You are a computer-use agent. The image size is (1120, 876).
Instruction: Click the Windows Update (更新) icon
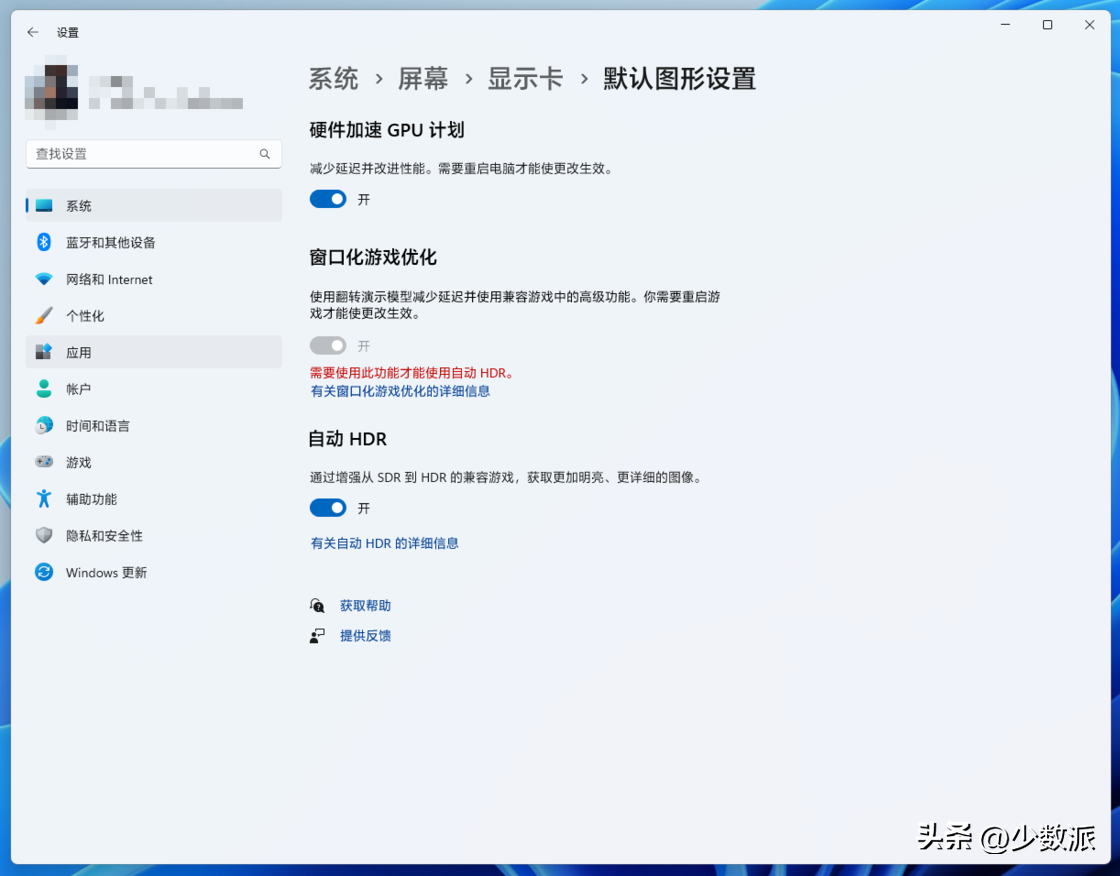click(44, 572)
